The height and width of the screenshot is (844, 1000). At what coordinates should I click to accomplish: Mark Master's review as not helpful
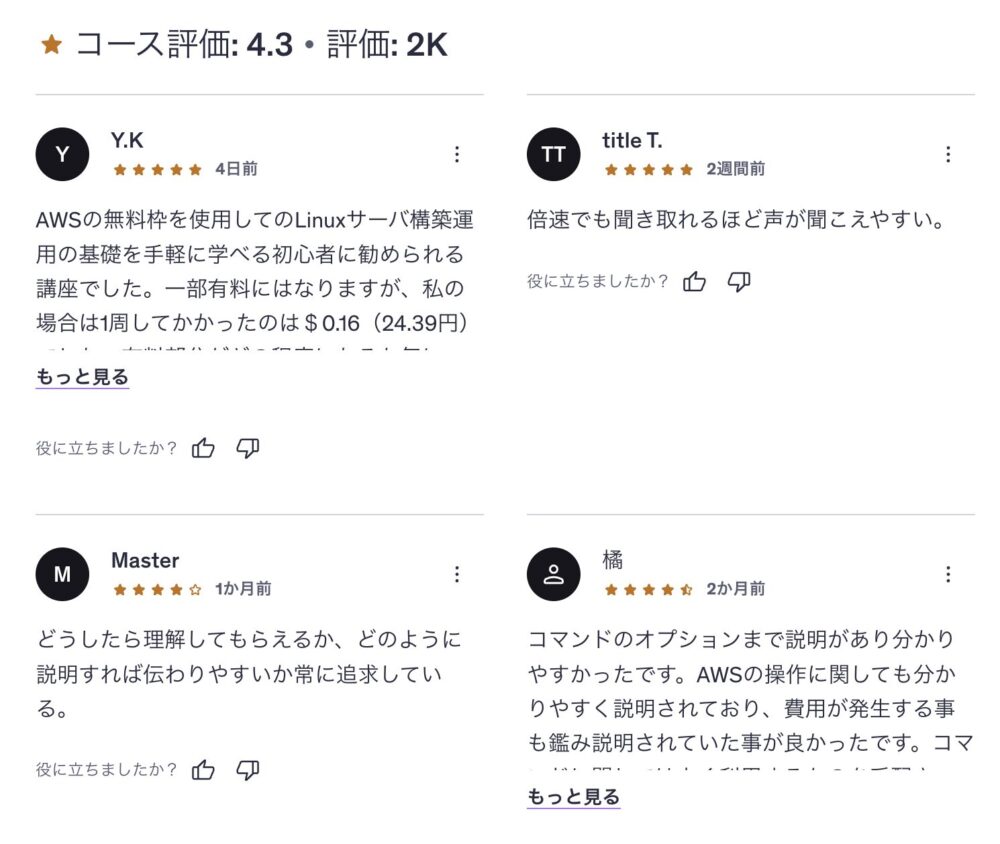(x=248, y=769)
